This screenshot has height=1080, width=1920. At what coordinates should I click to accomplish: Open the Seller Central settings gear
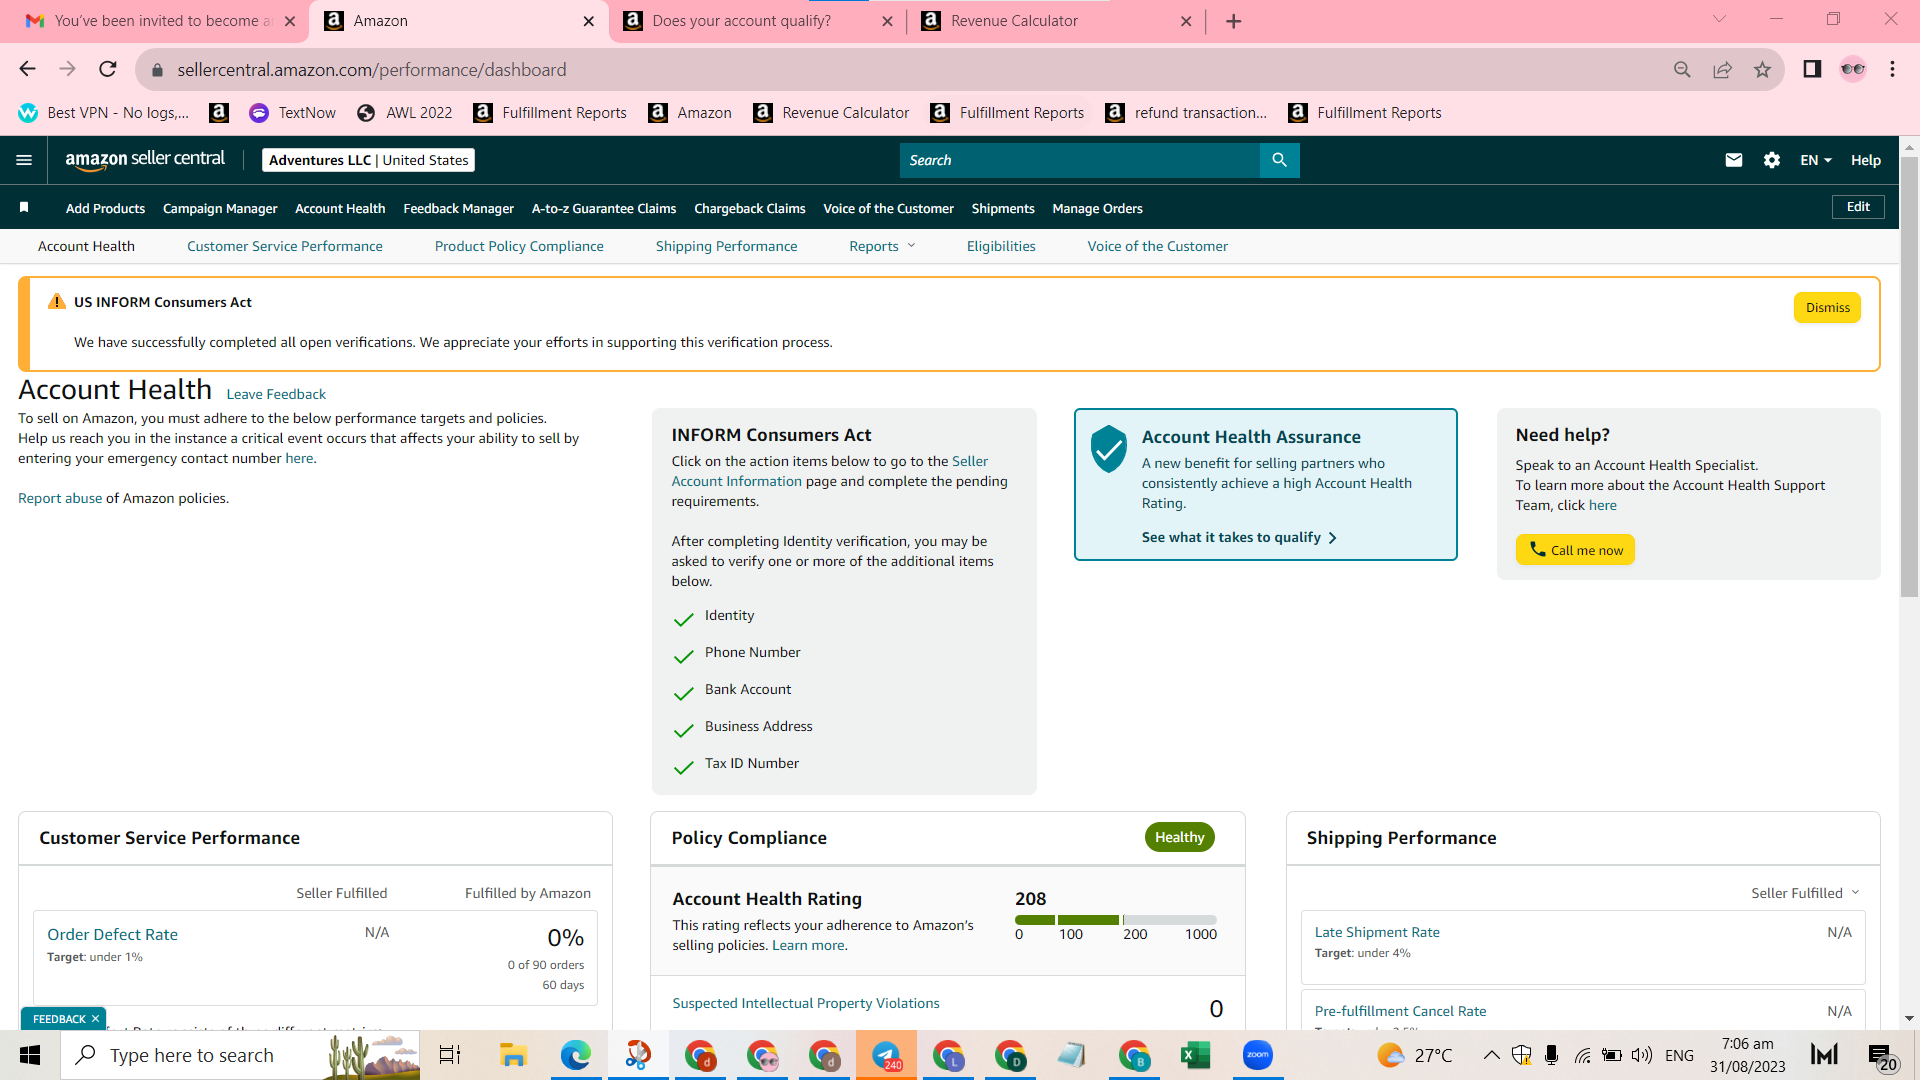click(1772, 160)
